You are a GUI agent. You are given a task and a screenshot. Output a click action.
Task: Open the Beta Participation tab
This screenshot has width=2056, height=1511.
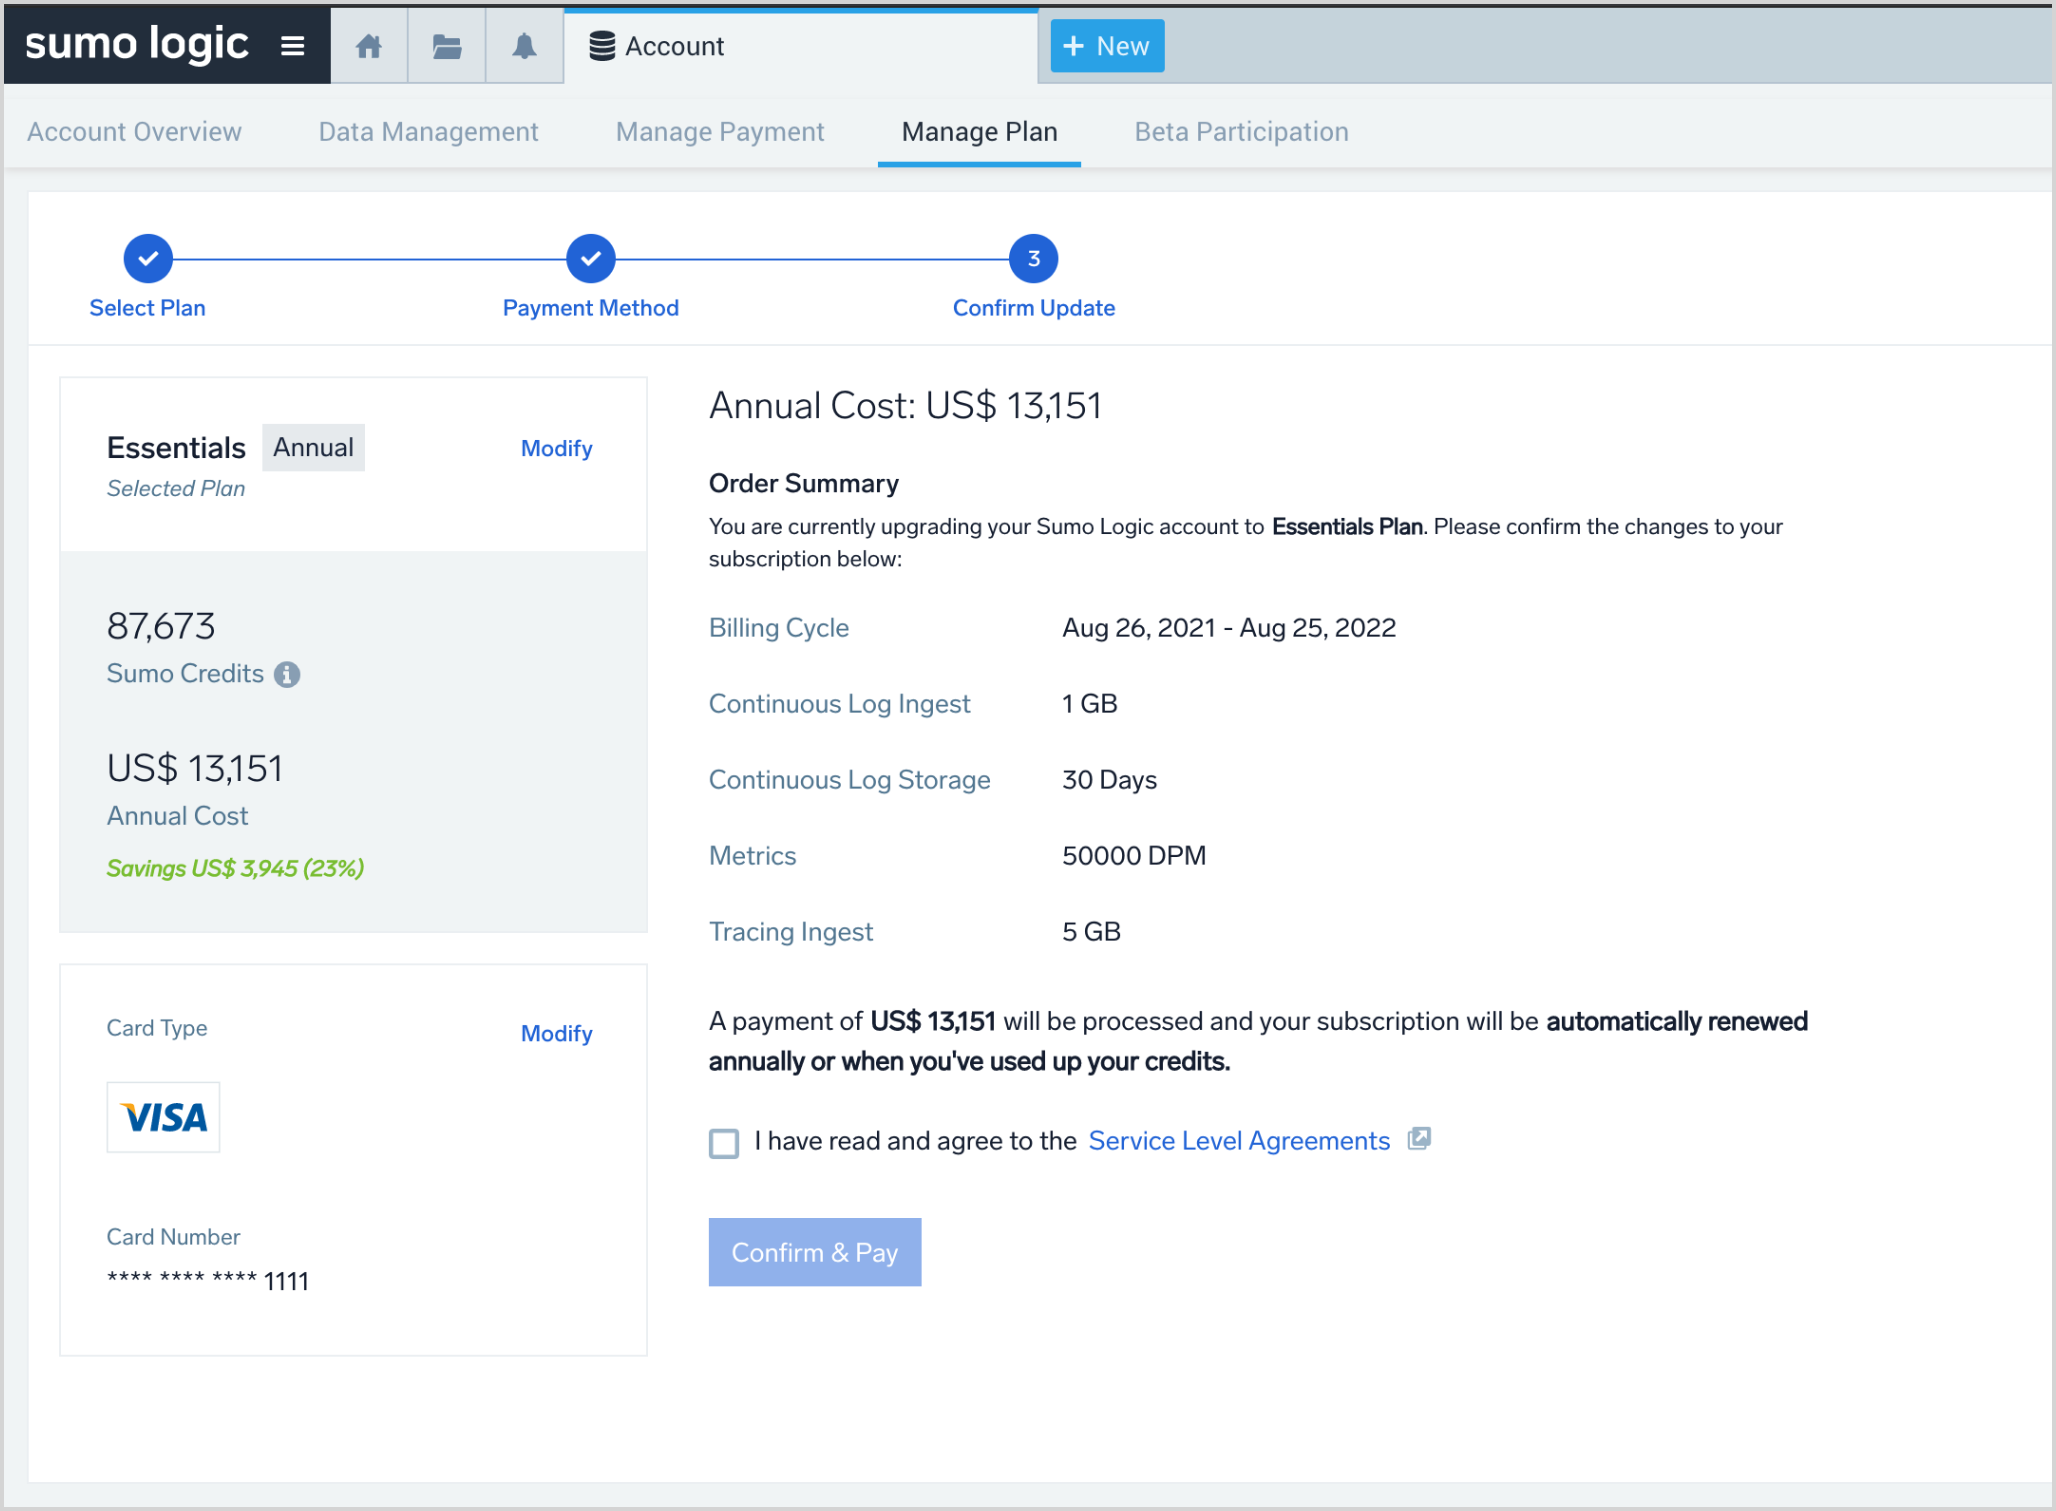(x=1241, y=132)
